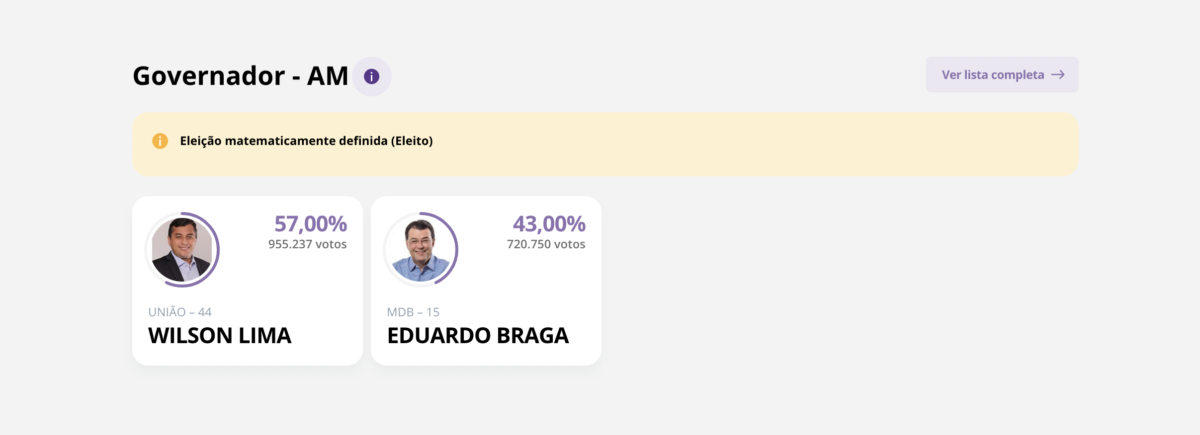Click the orange info icon in the yellow banner
Viewport: 1200px width, 435px height.
click(x=160, y=141)
